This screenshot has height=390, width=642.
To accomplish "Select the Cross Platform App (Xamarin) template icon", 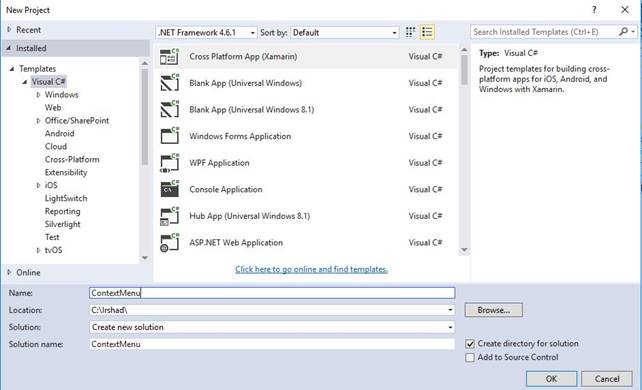I will point(170,56).
